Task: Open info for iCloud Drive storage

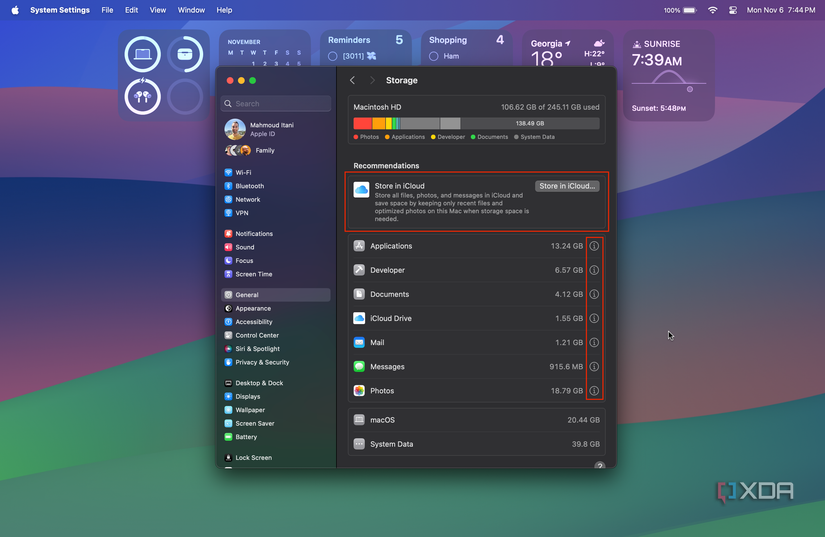Action: pos(594,318)
